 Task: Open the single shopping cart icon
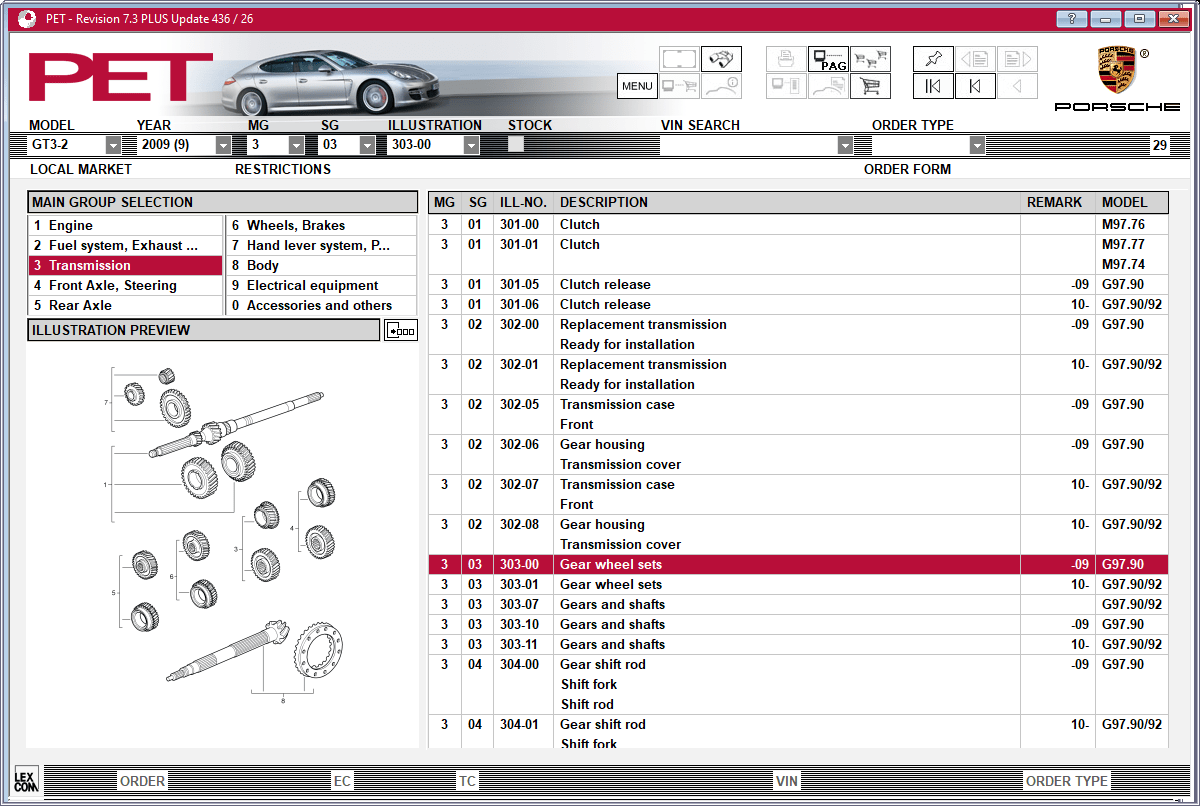pyautogui.click(x=870, y=86)
